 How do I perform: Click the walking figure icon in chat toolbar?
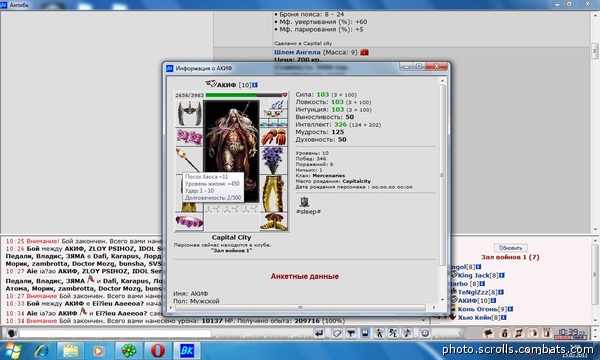379,333
